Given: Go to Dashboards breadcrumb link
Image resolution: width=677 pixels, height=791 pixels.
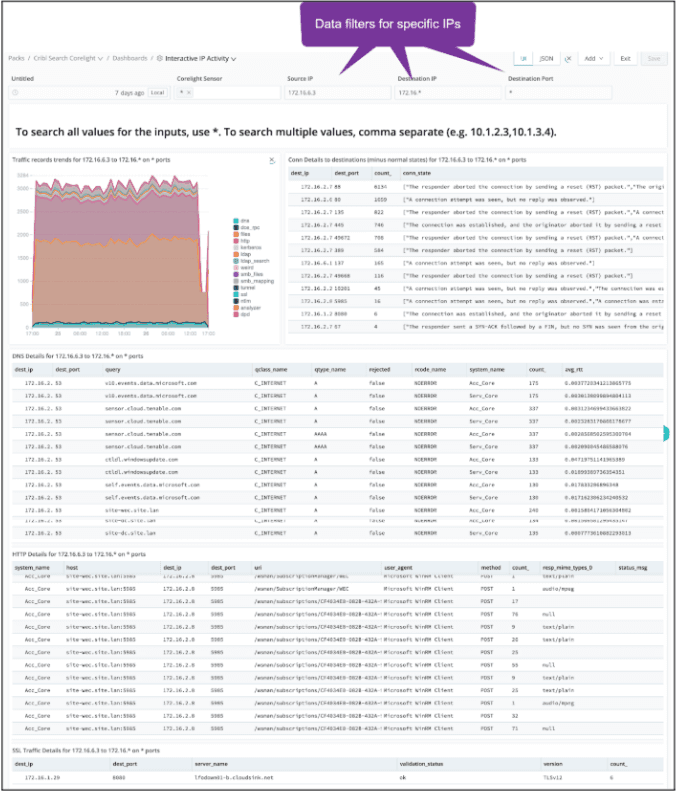Looking at the screenshot, I should [x=130, y=59].
